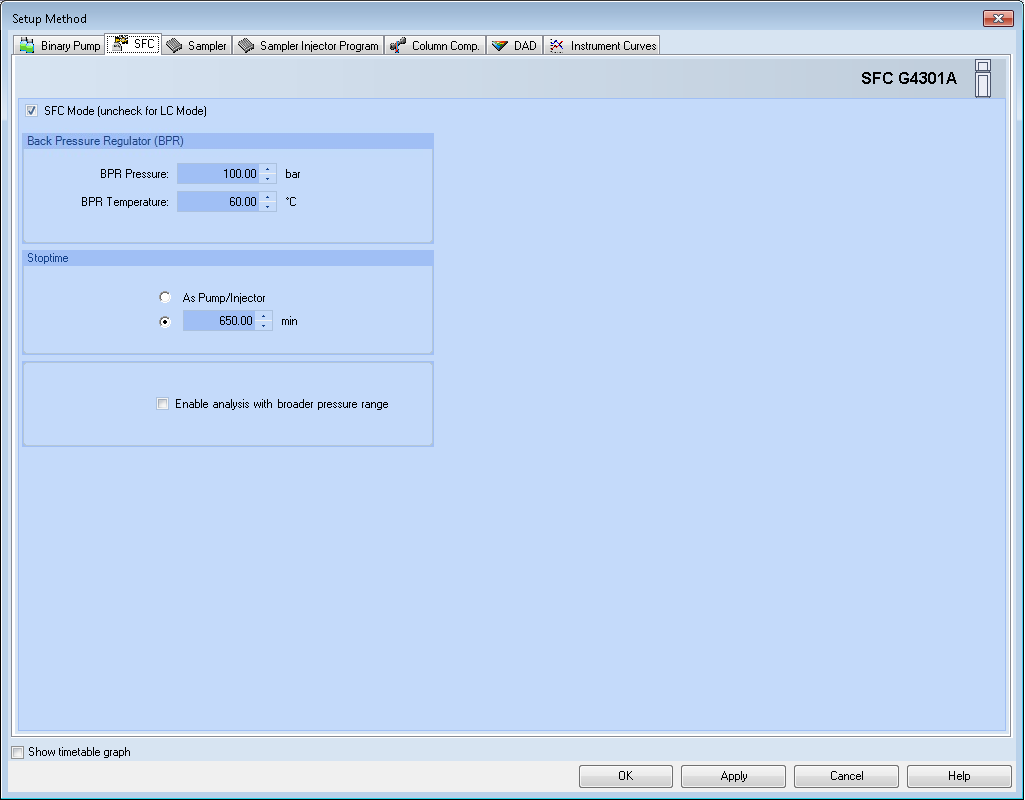The width and height of the screenshot is (1025, 800).
Task: Increase stoptime minutes with up arrow
Action: (264, 317)
